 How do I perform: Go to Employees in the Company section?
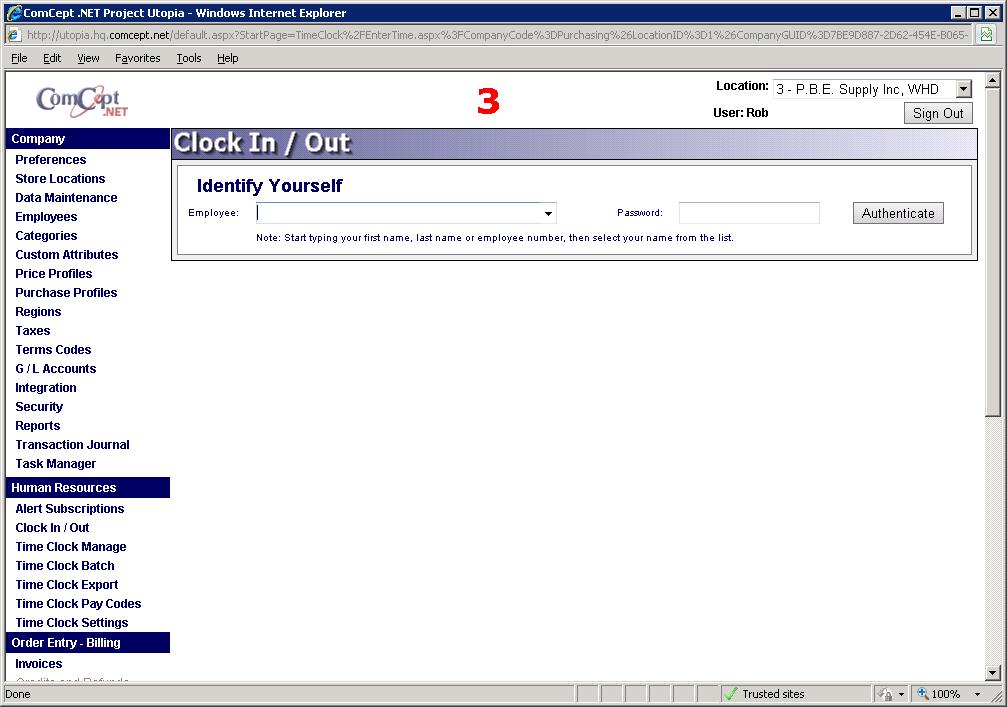46,217
